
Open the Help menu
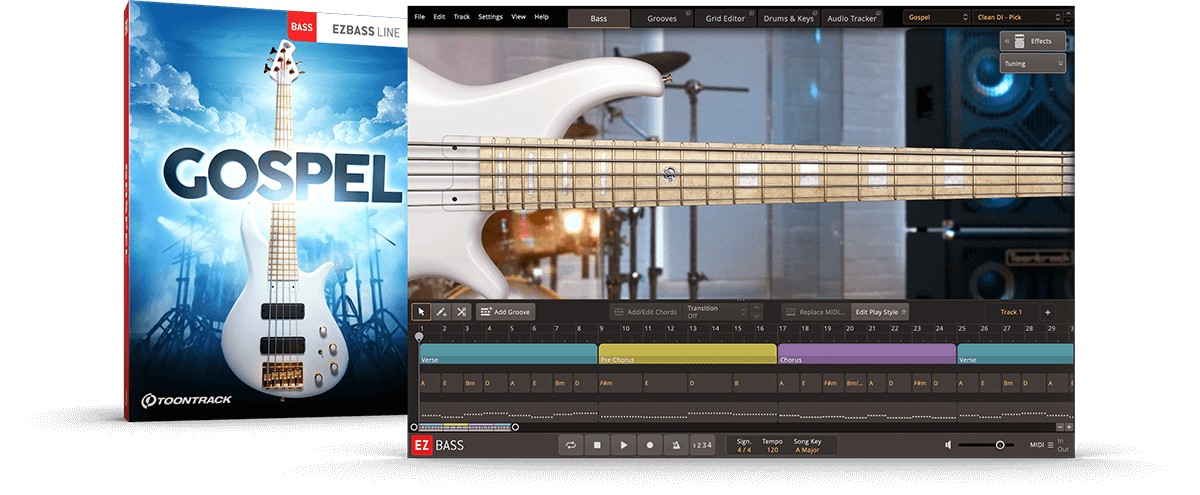[x=541, y=17]
